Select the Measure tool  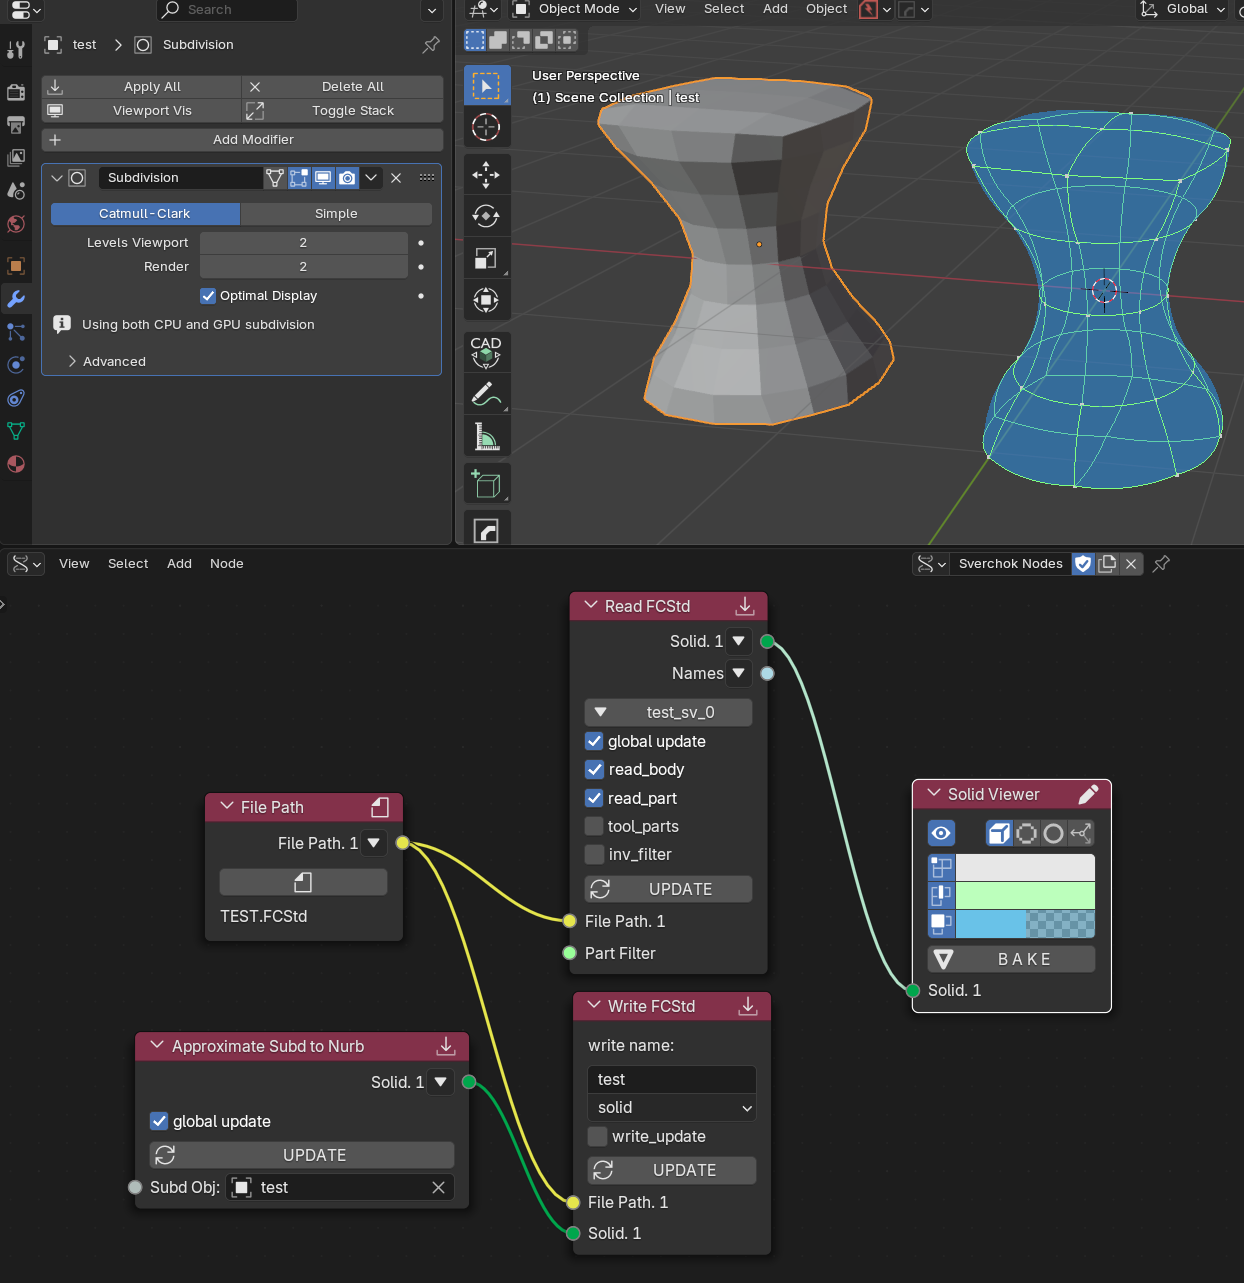coord(486,436)
